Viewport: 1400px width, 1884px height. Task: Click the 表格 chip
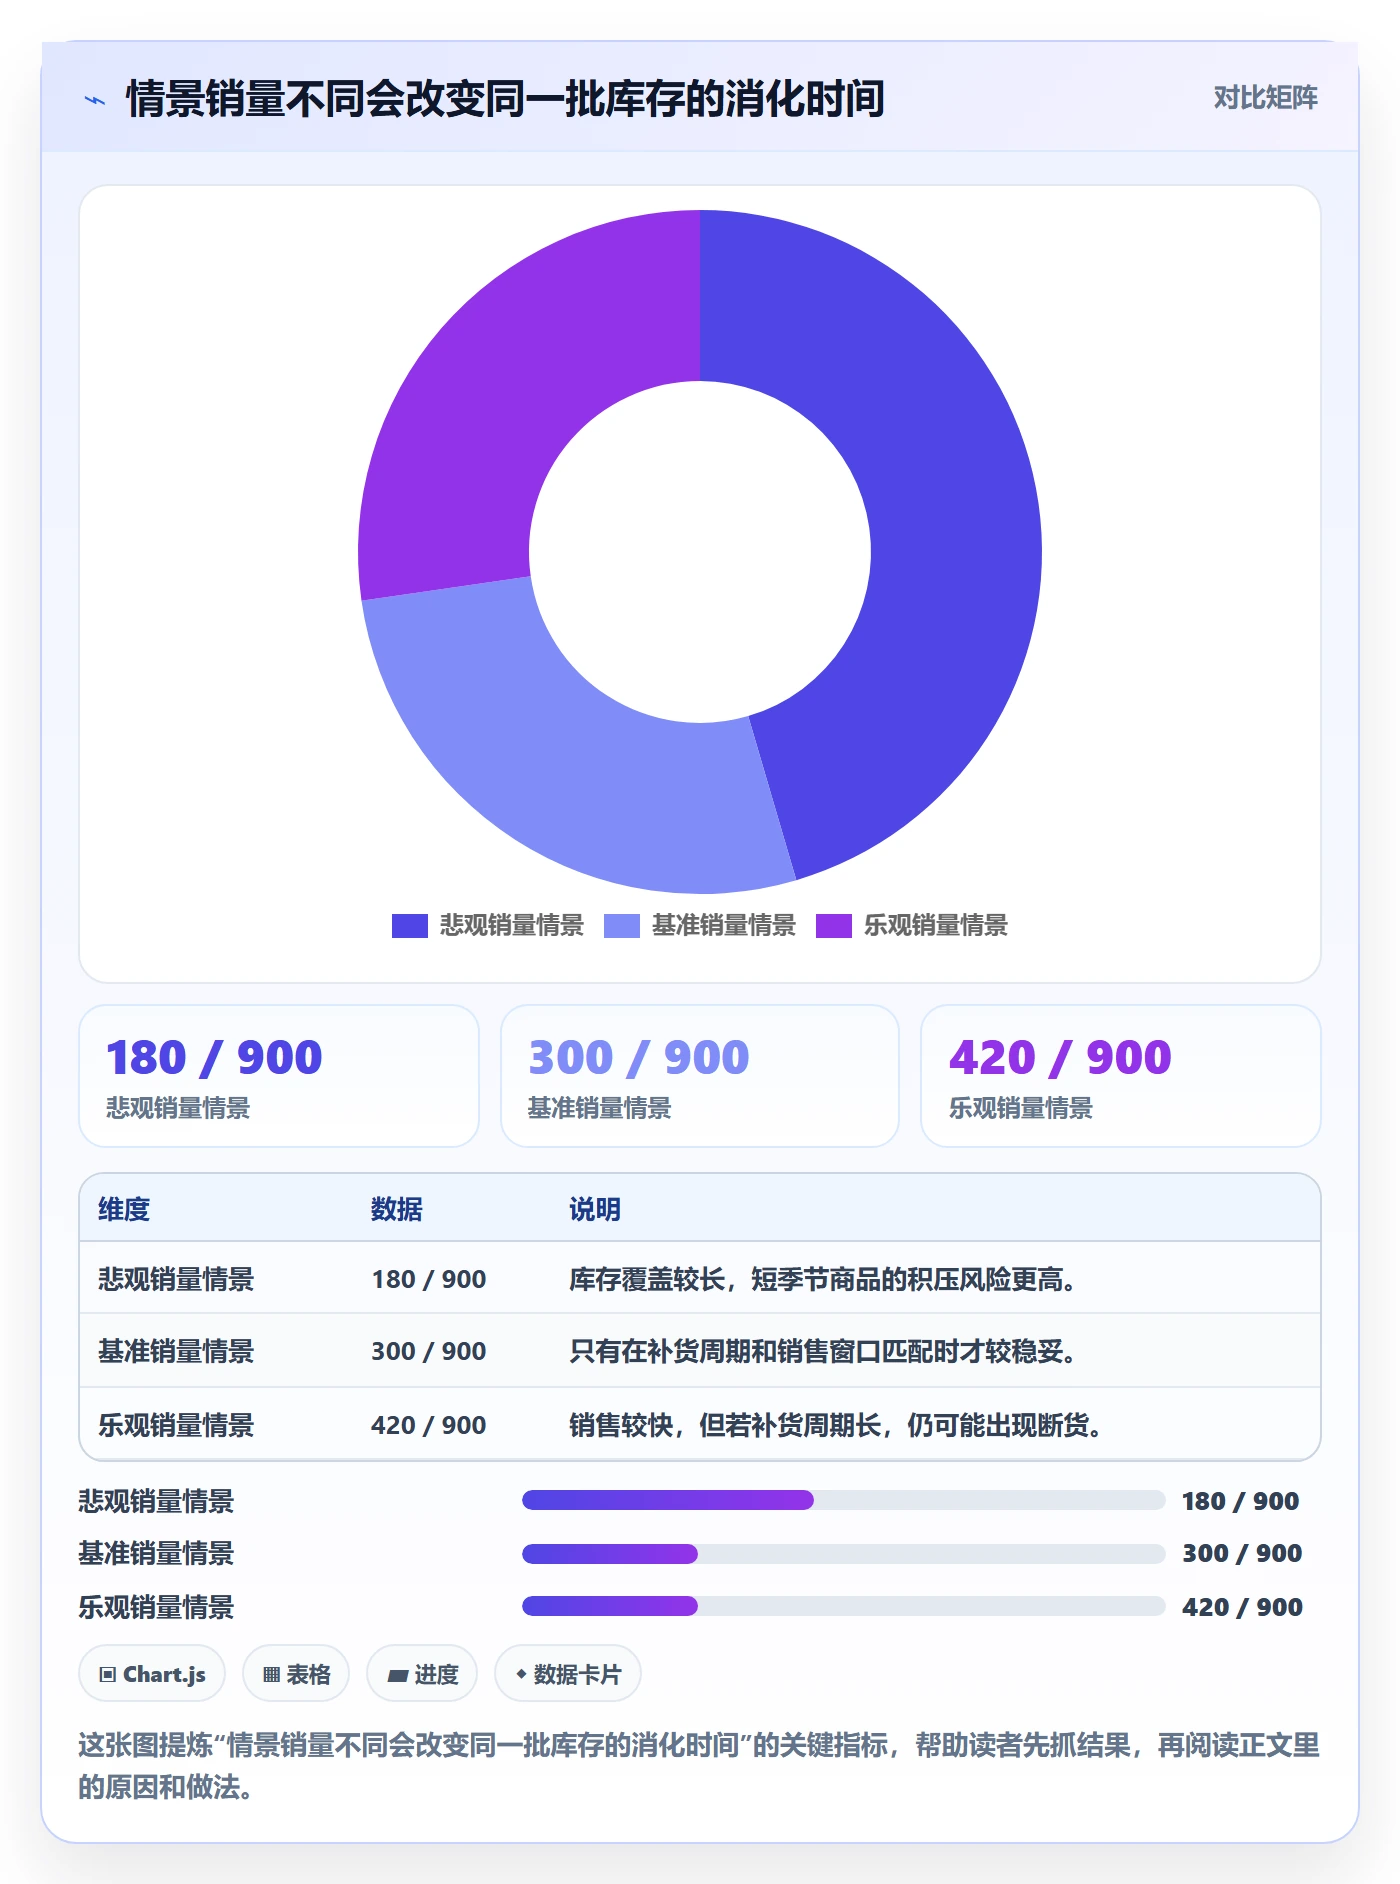coord(296,1674)
